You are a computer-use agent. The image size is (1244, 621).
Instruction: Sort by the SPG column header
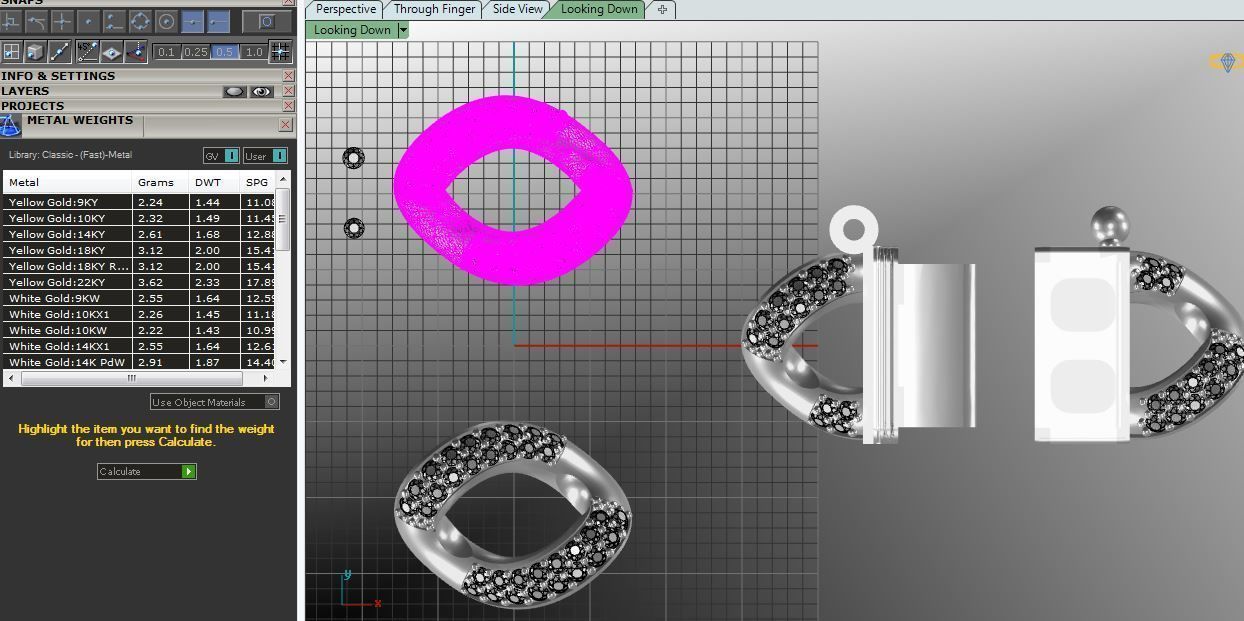pyautogui.click(x=258, y=182)
